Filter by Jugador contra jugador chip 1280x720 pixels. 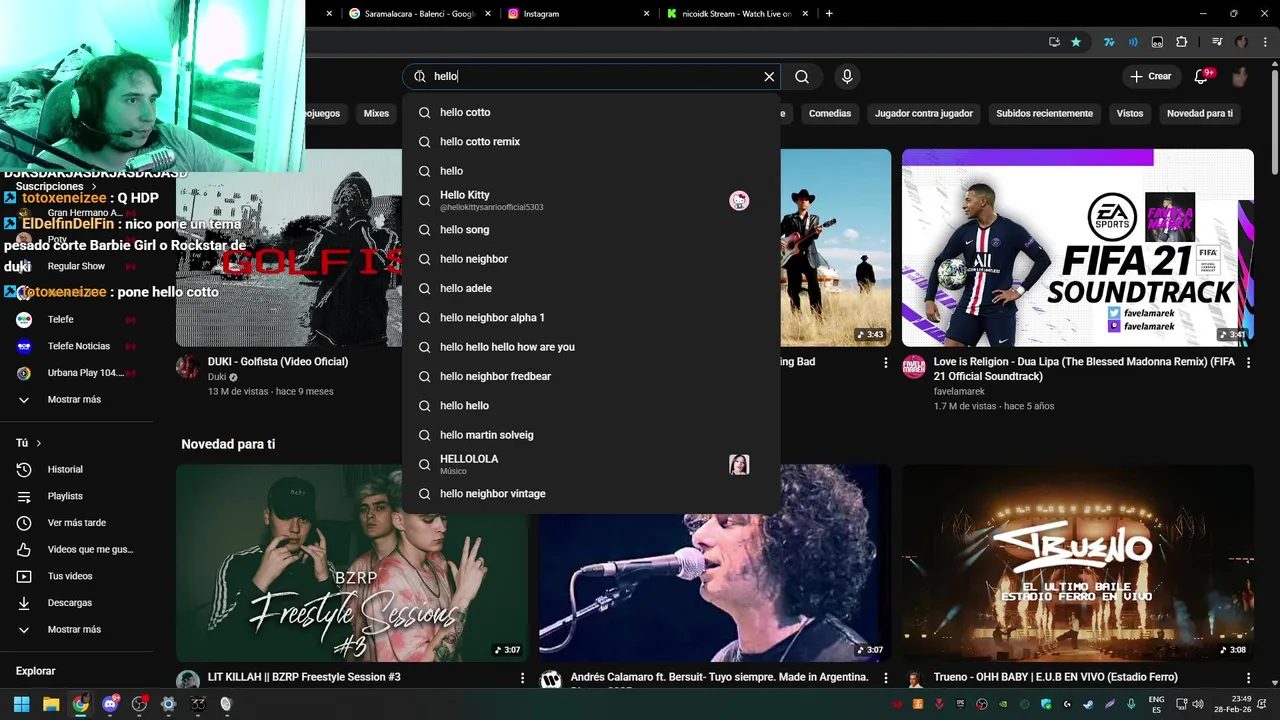pyautogui.click(x=924, y=113)
